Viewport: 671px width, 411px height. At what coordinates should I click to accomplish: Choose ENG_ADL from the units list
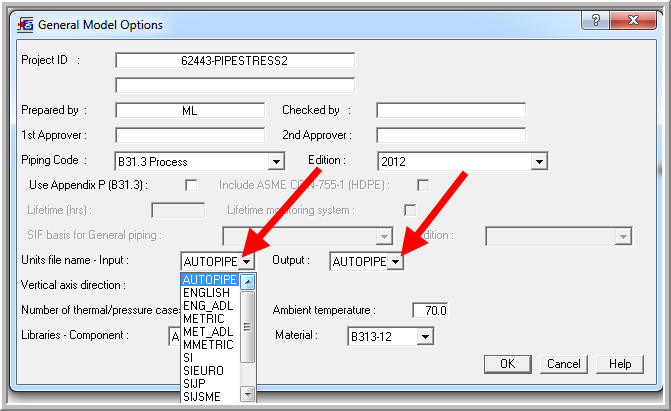(x=210, y=306)
